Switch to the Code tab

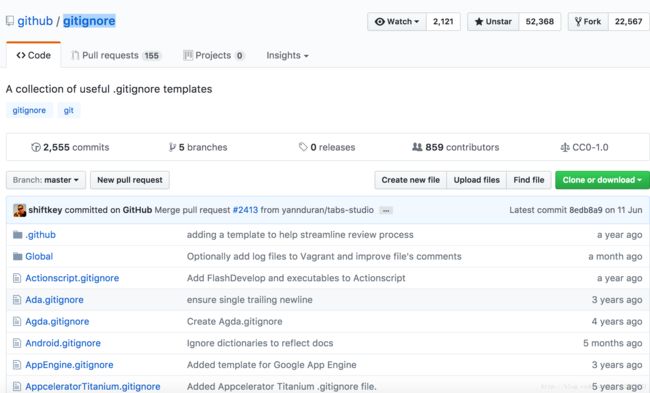pyautogui.click(x=34, y=55)
